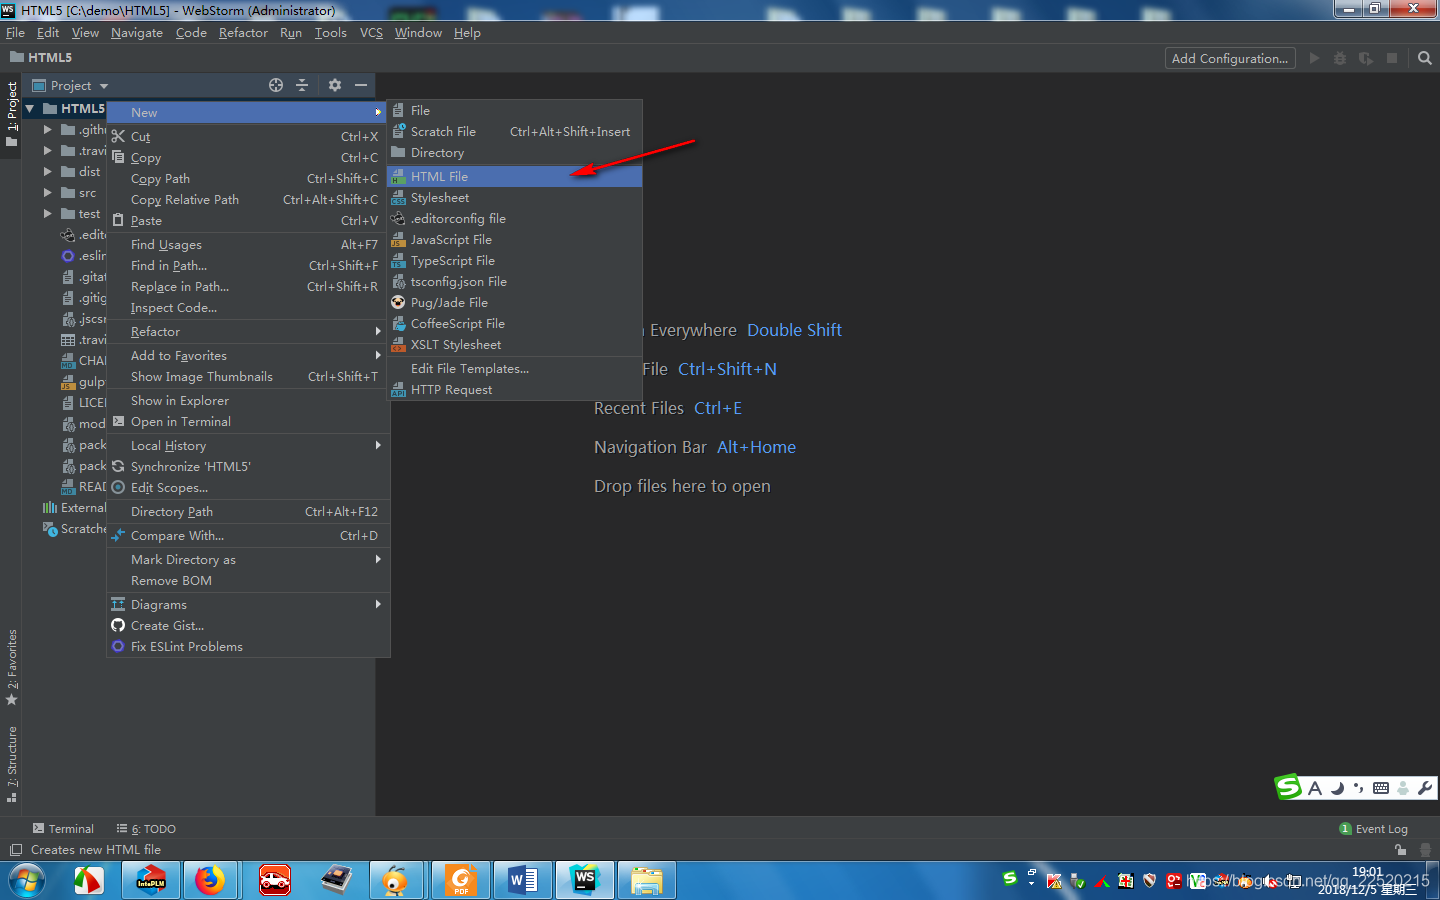This screenshot has width=1440, height=900.
Task: Collapse the HTML5 root project node arrow
Action: (30, 108)
